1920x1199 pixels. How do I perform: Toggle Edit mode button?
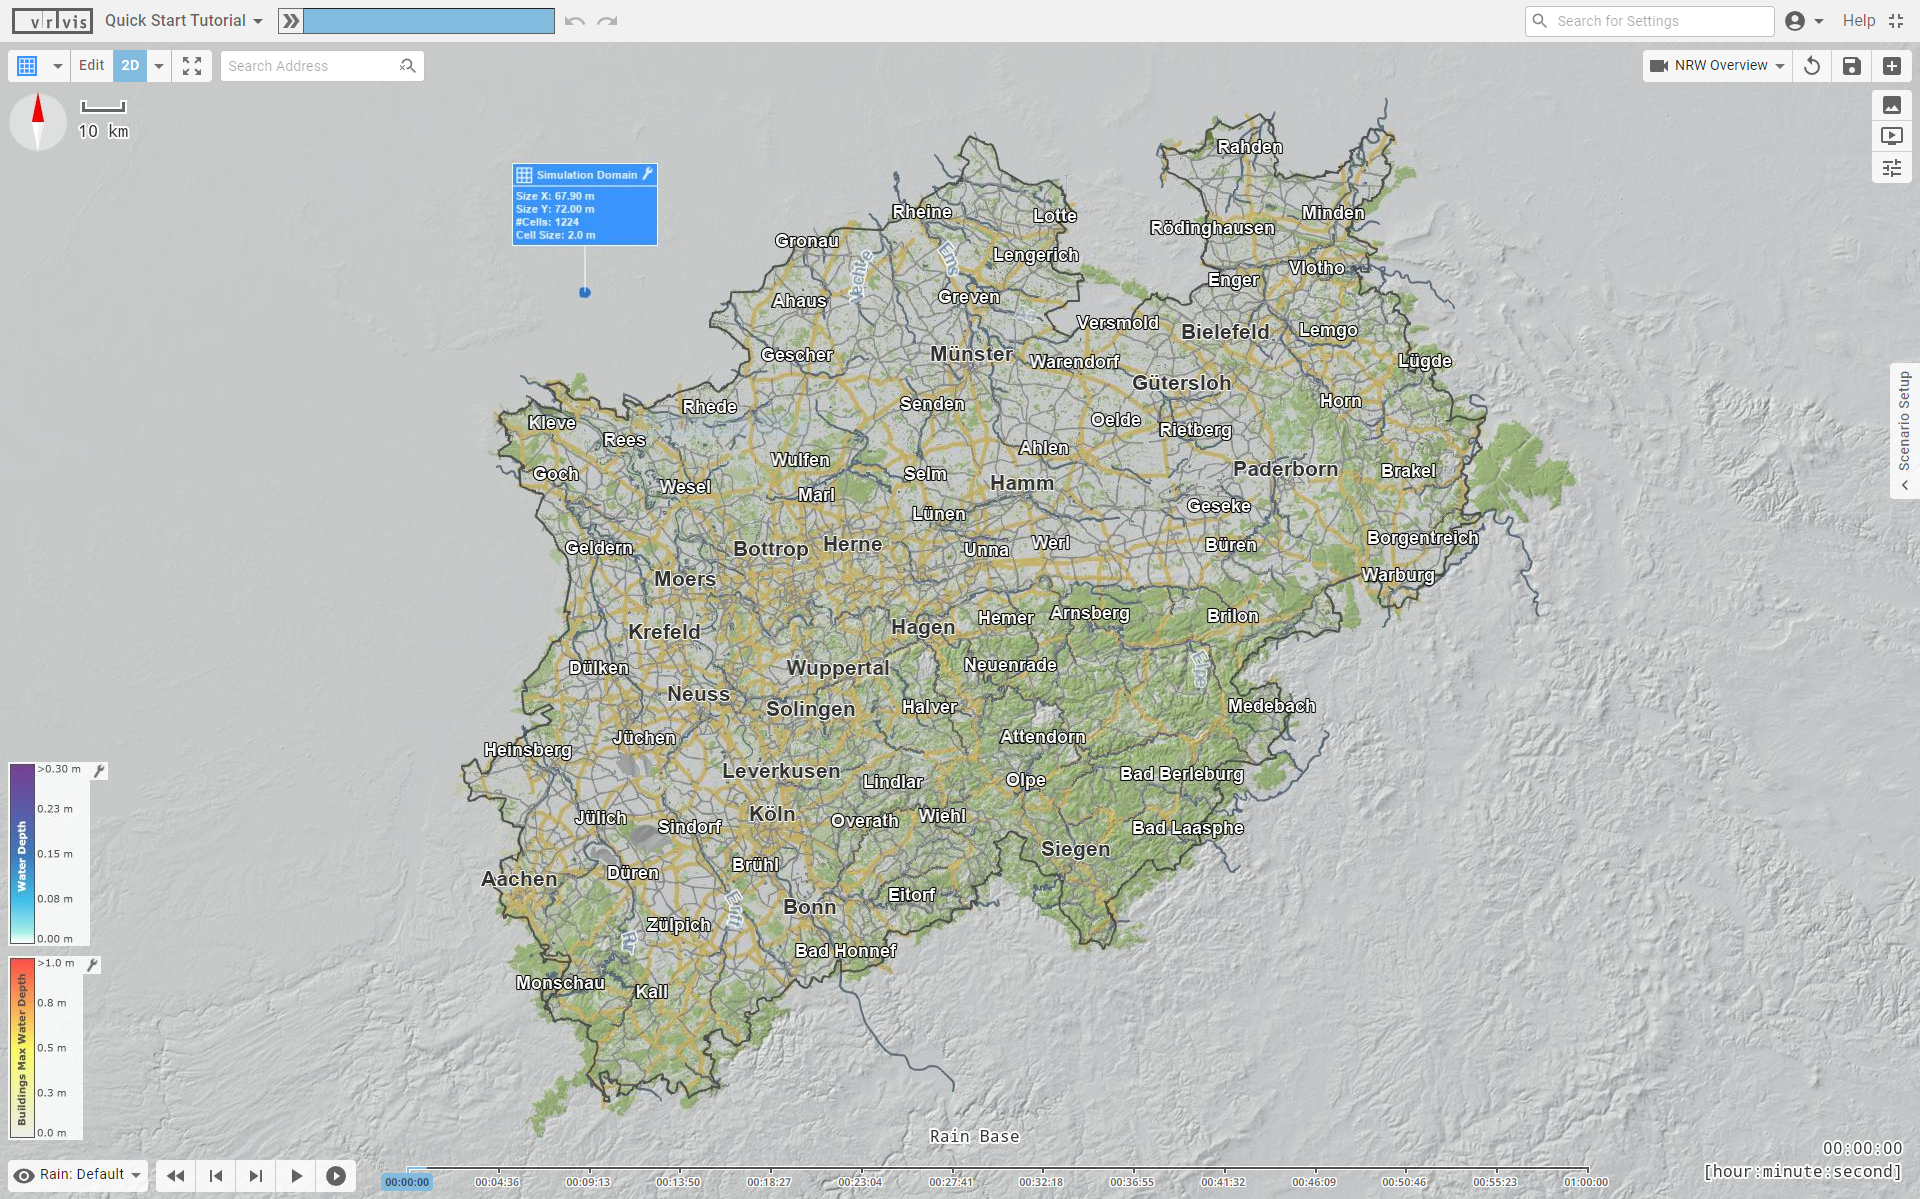tap(91, 66)
